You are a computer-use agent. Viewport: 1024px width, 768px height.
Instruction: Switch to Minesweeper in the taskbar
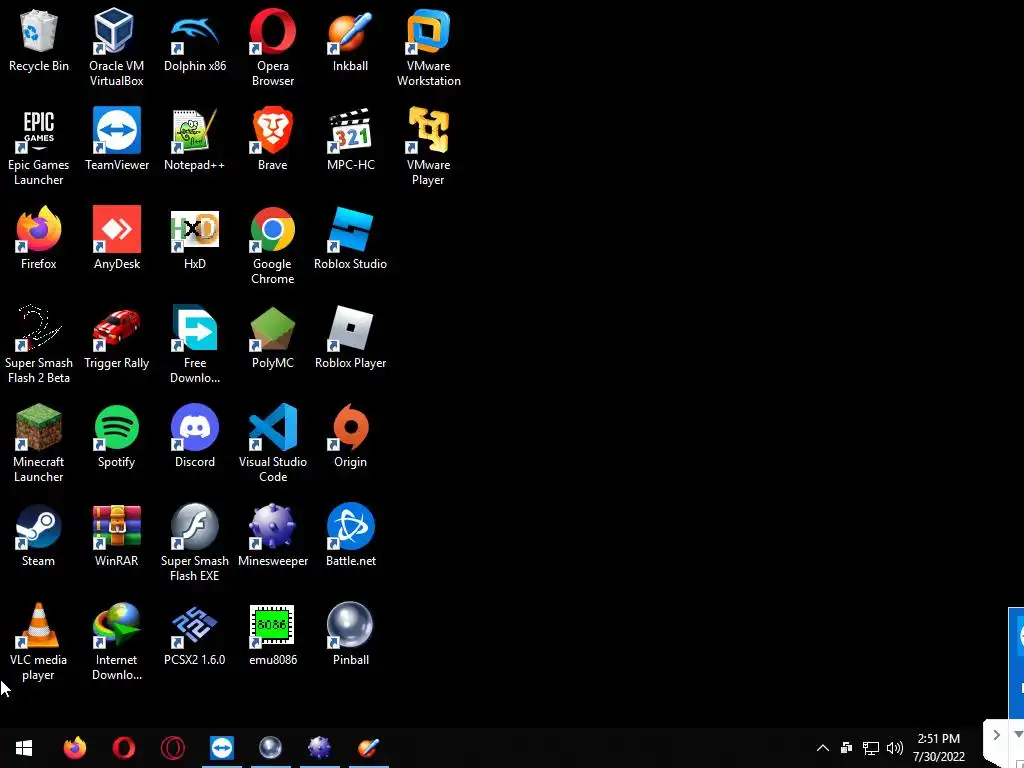(x=319, y=748)
